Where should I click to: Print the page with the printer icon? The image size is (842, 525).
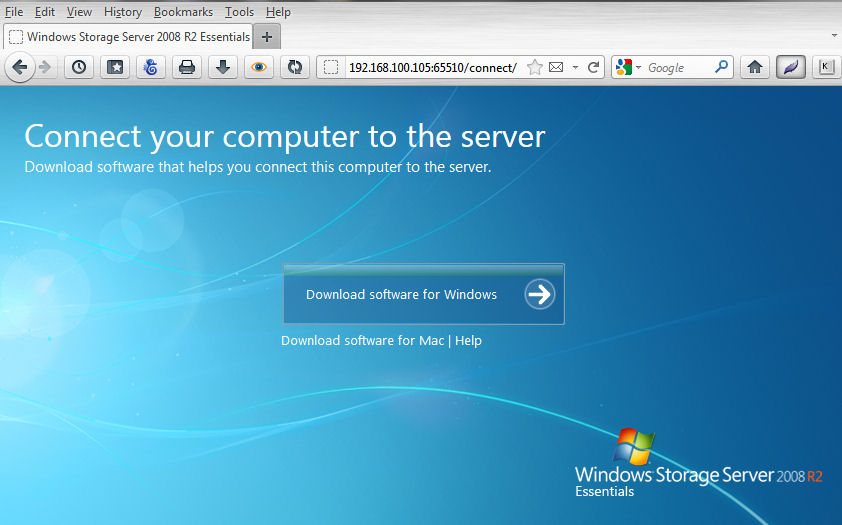coord(187,67)
